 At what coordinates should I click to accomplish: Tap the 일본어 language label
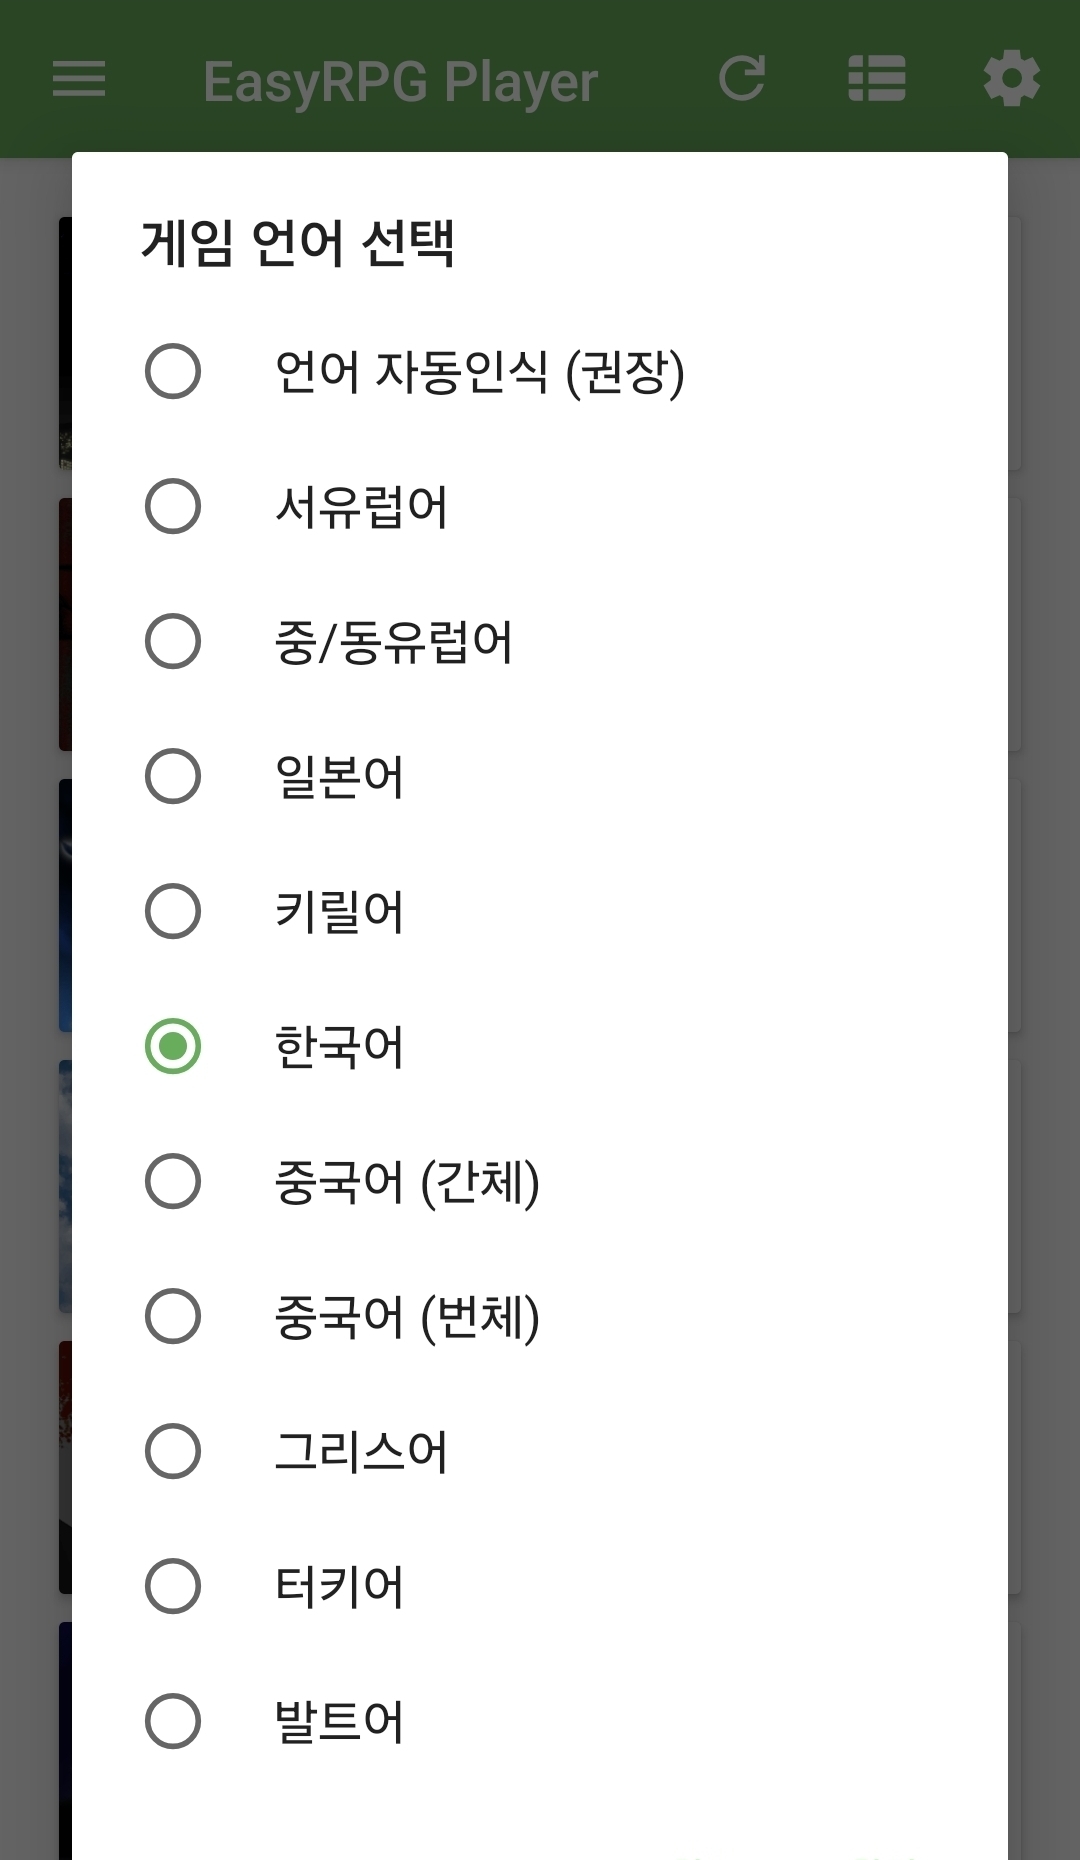coord(339,777)
